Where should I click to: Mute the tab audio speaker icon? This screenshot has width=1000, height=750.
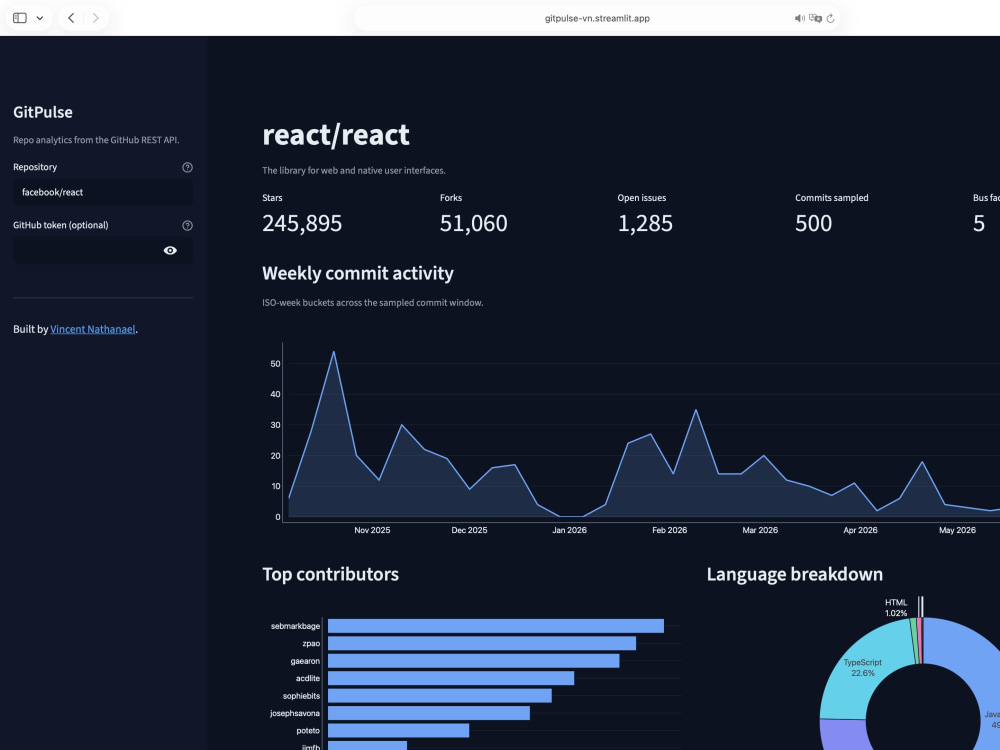[799, 18]
